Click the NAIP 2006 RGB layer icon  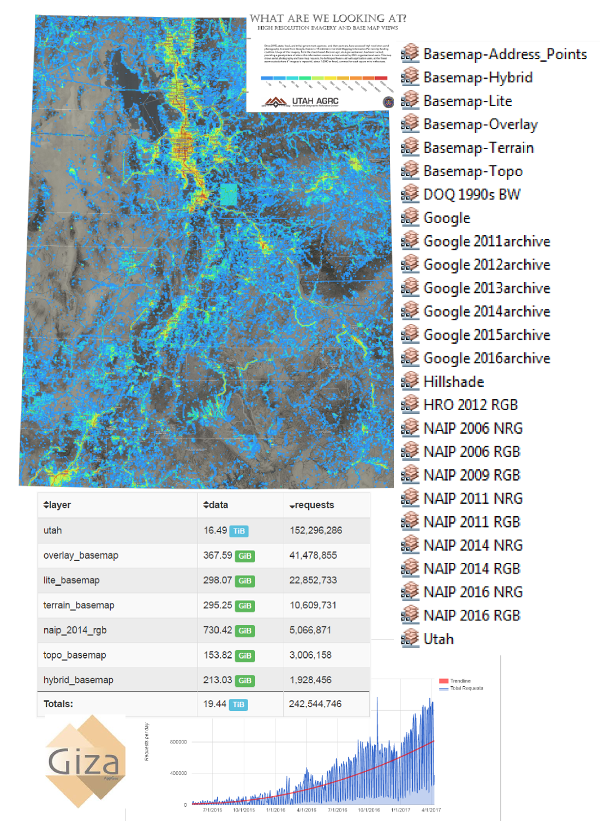[x=410, y=451]
